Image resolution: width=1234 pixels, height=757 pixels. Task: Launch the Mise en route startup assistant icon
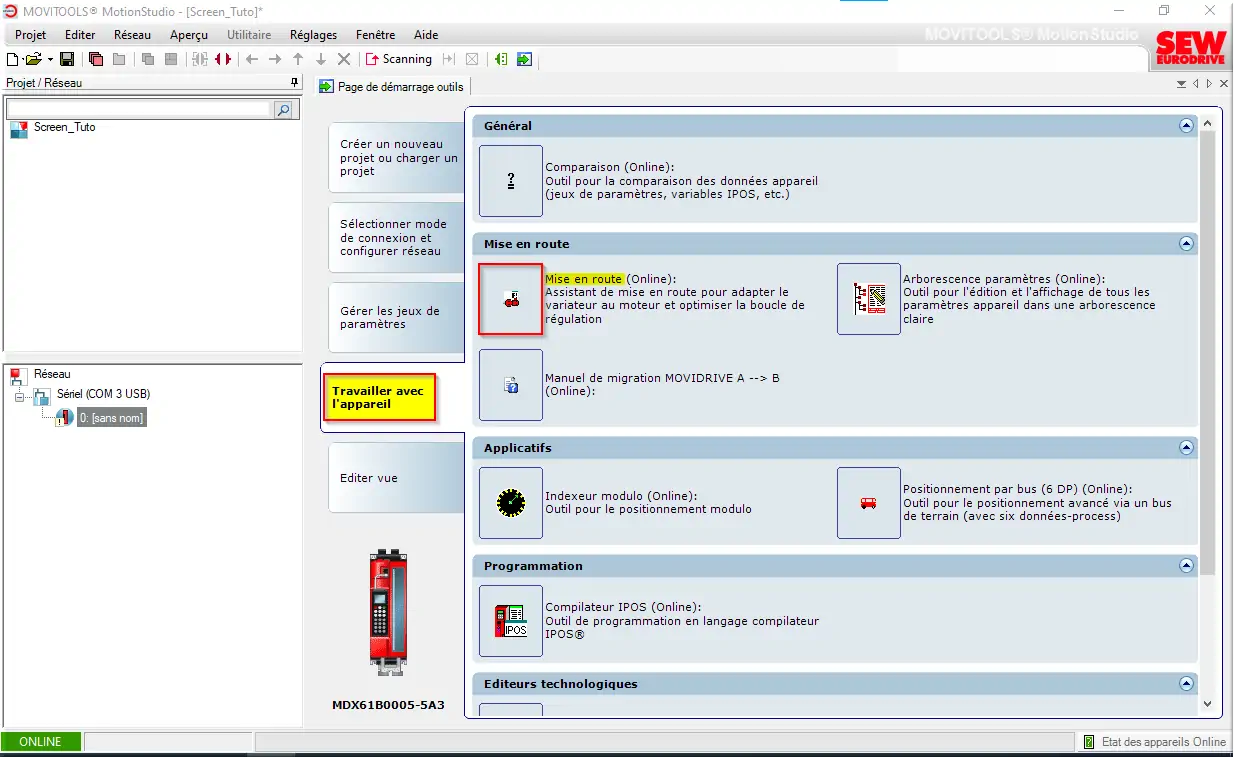point(511,299)
